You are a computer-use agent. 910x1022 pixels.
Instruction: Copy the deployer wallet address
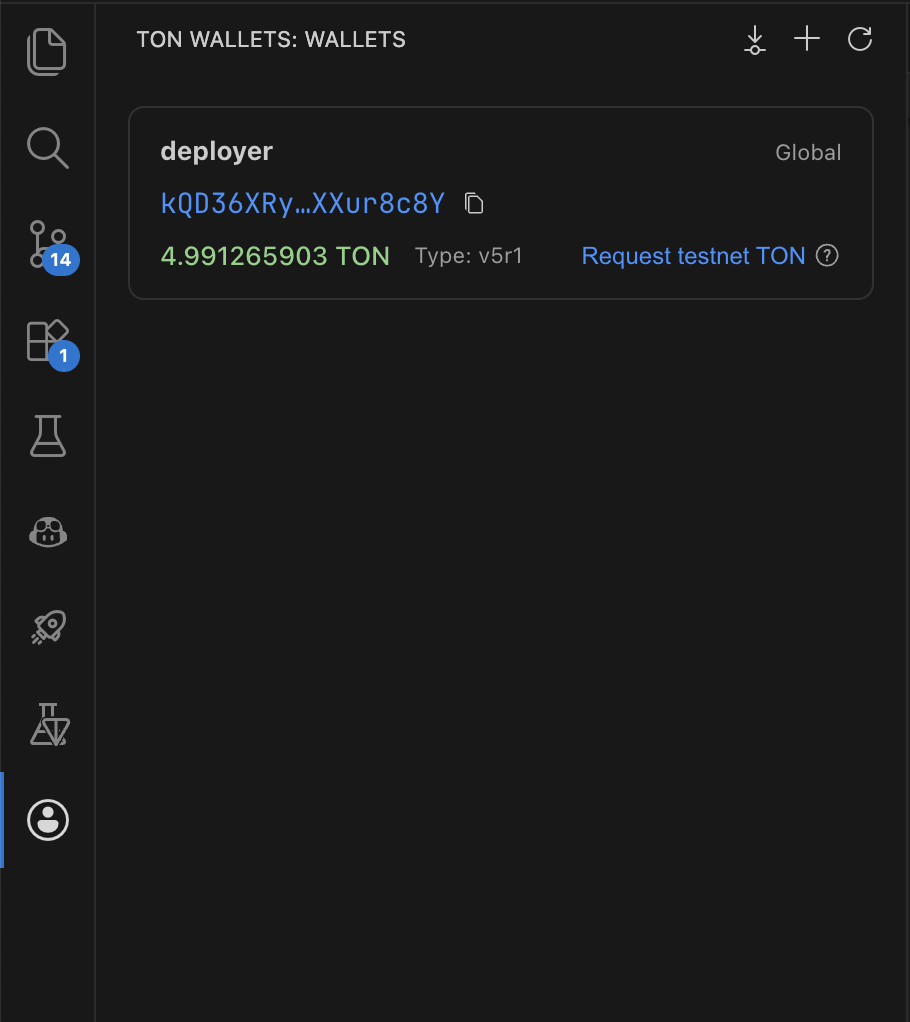(475, 204)
